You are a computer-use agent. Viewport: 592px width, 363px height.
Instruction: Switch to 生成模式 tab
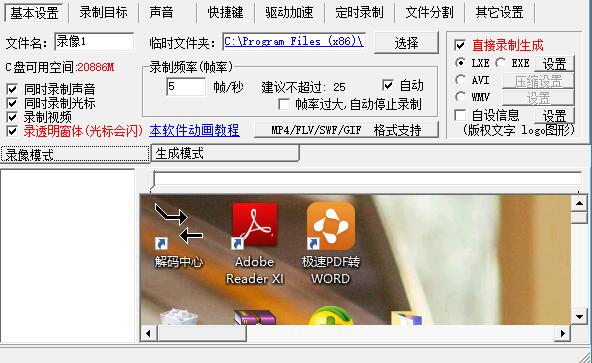tap(225, 153)
